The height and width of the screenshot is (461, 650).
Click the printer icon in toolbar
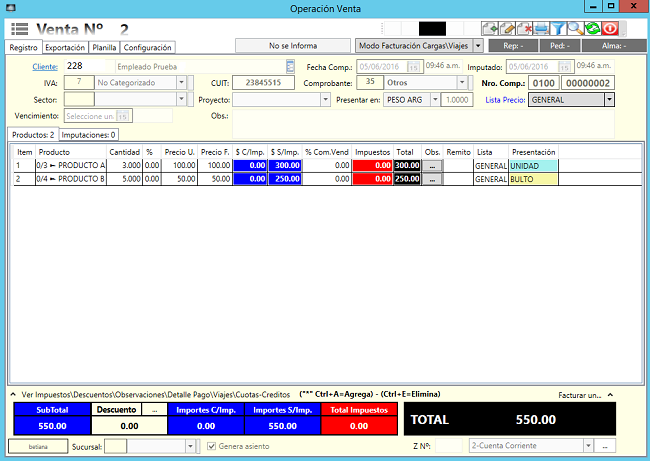tap(541, 29)
